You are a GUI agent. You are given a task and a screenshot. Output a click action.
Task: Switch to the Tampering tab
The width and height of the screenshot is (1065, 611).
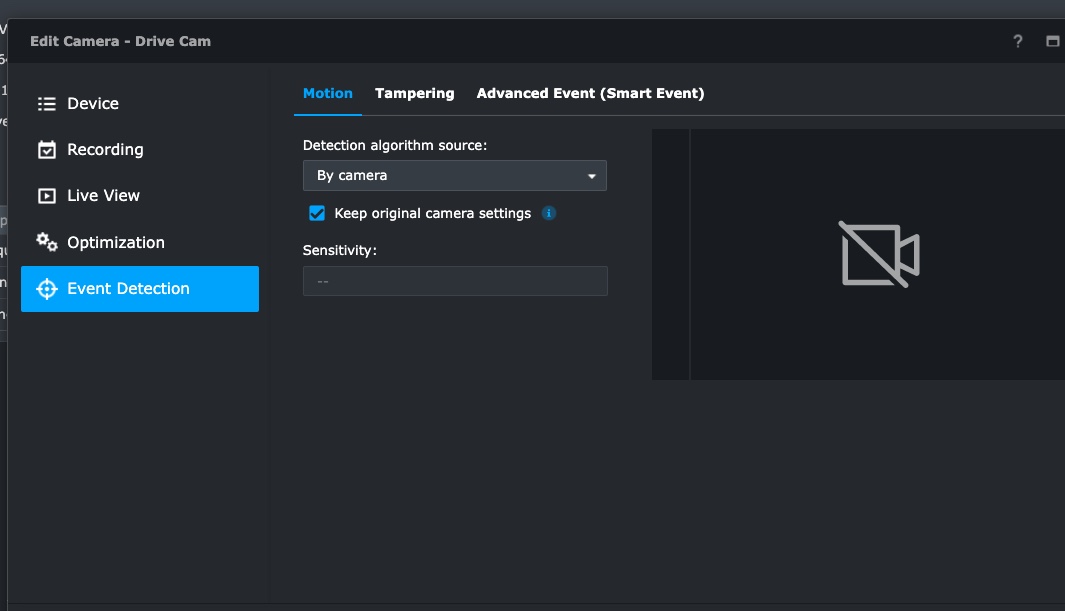point(414,93)
